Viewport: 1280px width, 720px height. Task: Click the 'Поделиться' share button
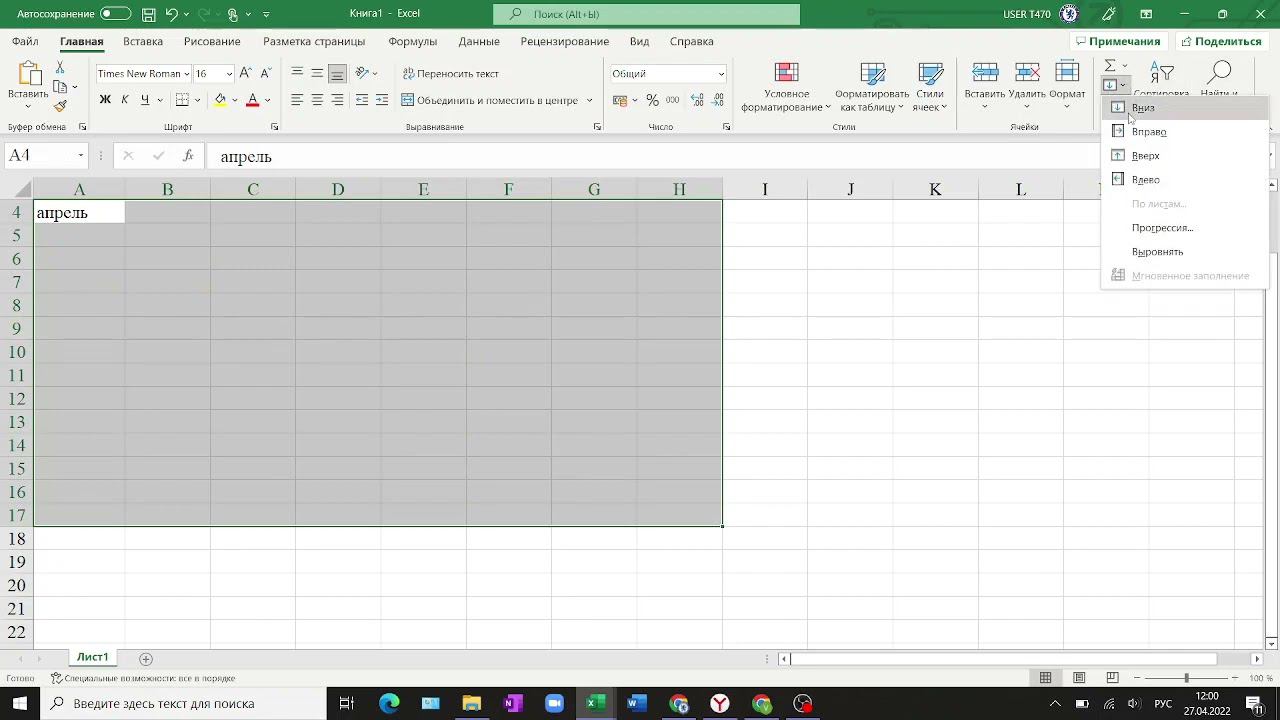click(x=1220, y=41)
